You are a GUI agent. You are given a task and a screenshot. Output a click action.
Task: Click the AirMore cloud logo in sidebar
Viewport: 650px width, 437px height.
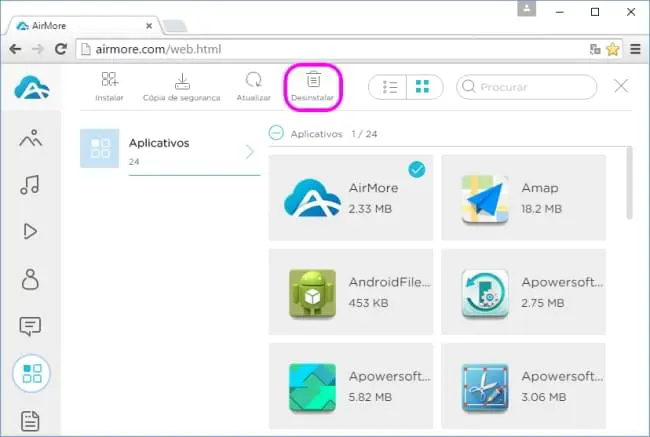[x=32, y=87]
